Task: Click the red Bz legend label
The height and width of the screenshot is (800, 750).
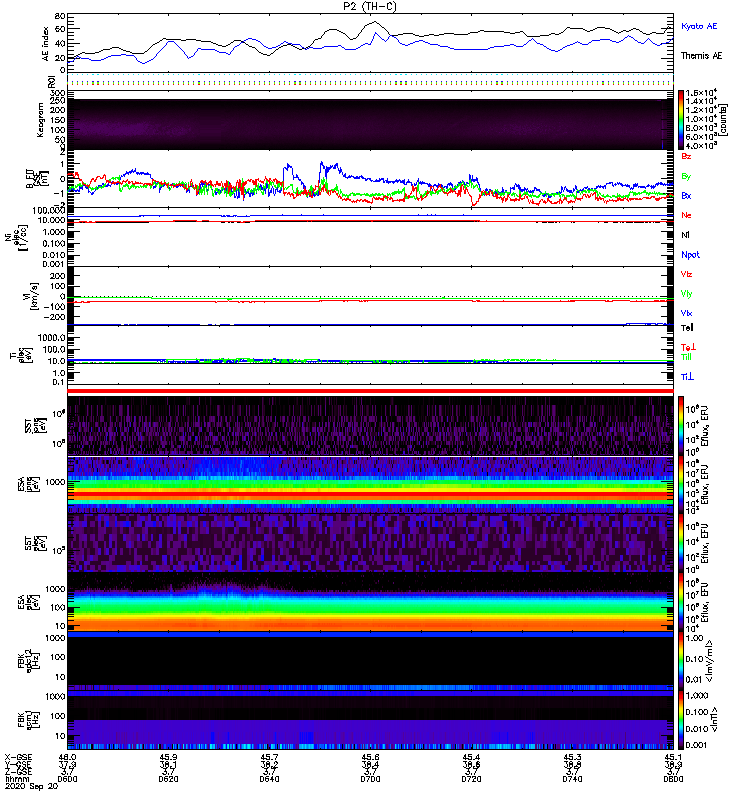Action: coord(686,156)
